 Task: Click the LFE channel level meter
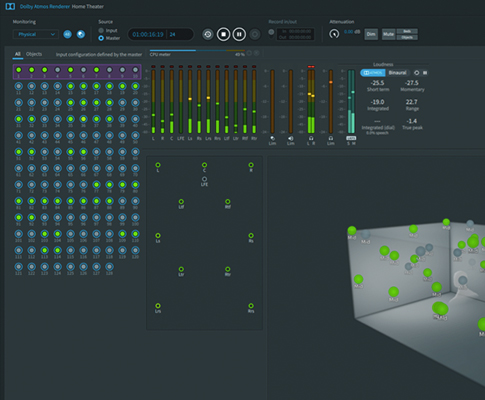181,101
